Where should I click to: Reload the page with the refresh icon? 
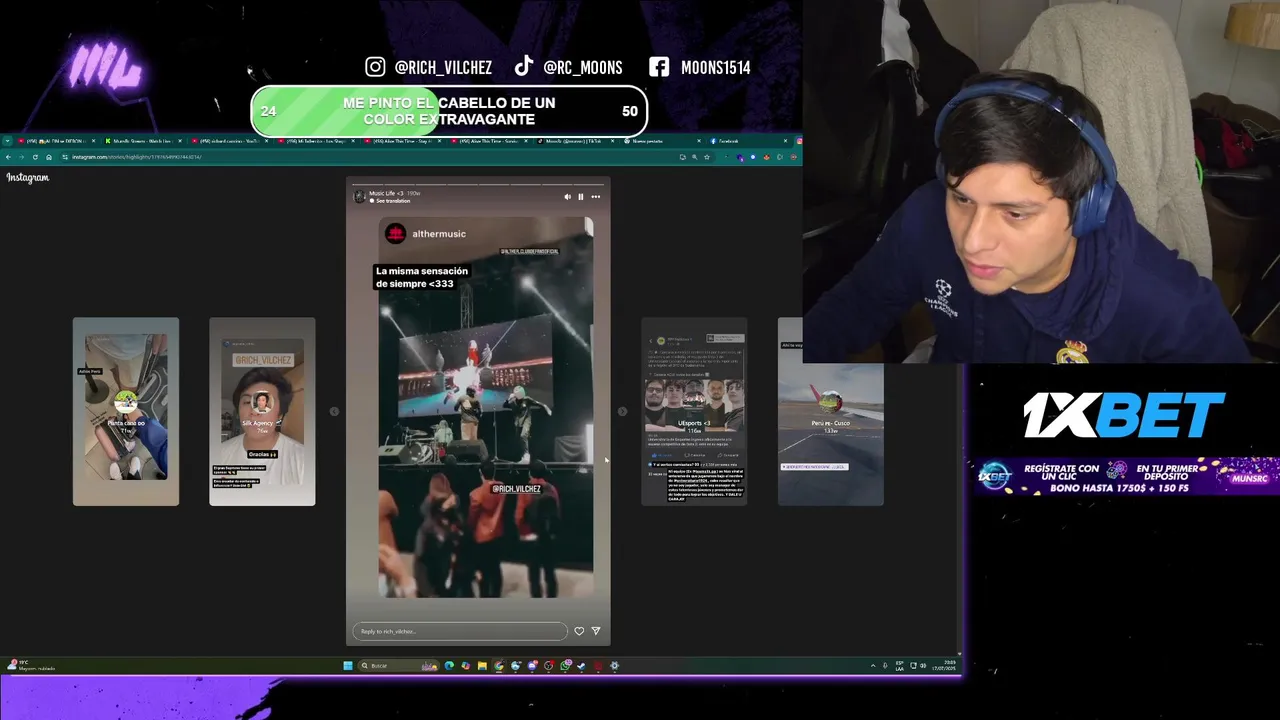[x=35, y=157]
